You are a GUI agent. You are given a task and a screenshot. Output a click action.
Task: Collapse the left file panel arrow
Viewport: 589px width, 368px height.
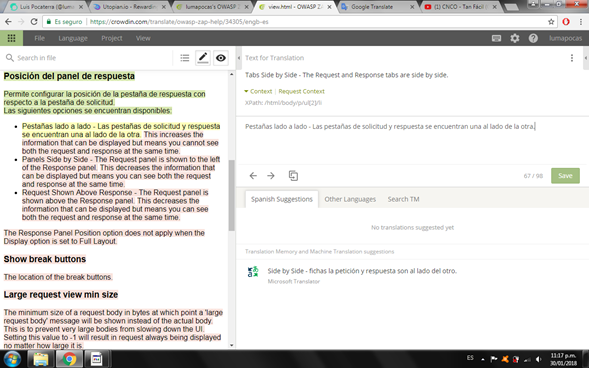coord(239,58)
